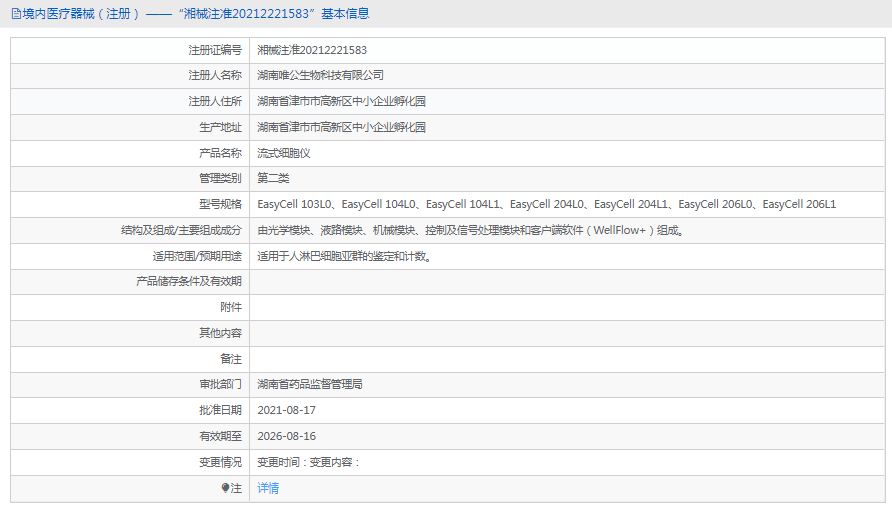Viewport: 892px width, 509px height.
Task: Click the 注册证编号 label
Action: (x=215, y=50)
